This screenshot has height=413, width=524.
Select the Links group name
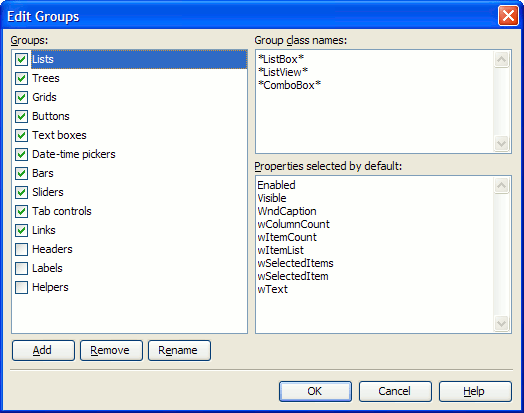click(x=44, y=230)
